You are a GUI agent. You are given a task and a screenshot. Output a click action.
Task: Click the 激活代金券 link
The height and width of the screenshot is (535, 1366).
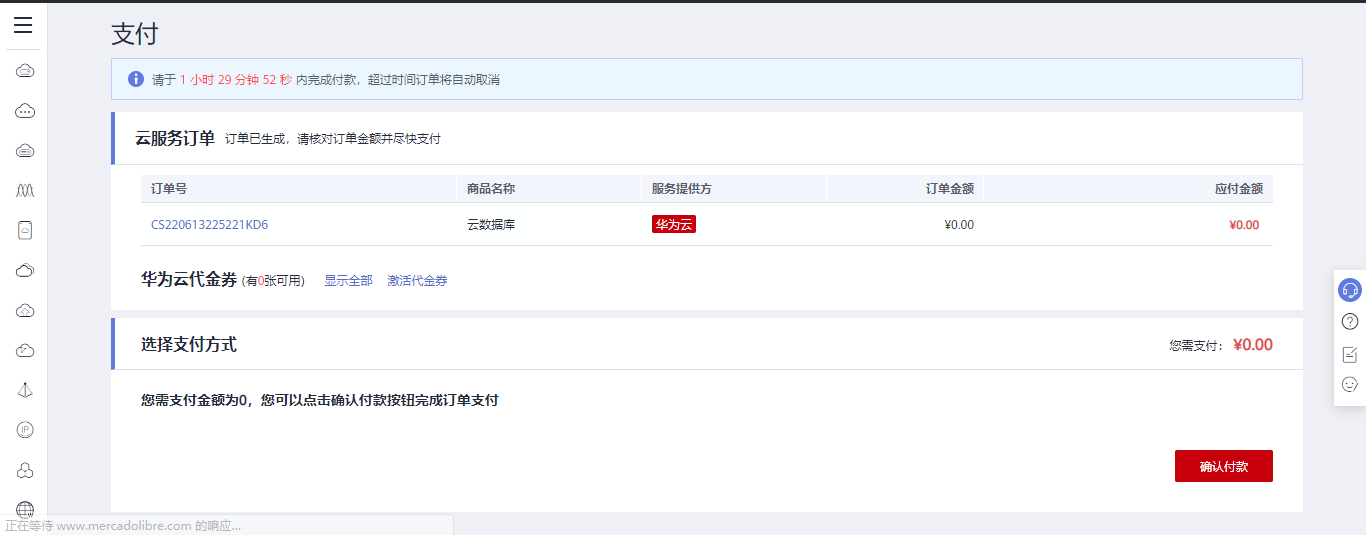(417, 281)
